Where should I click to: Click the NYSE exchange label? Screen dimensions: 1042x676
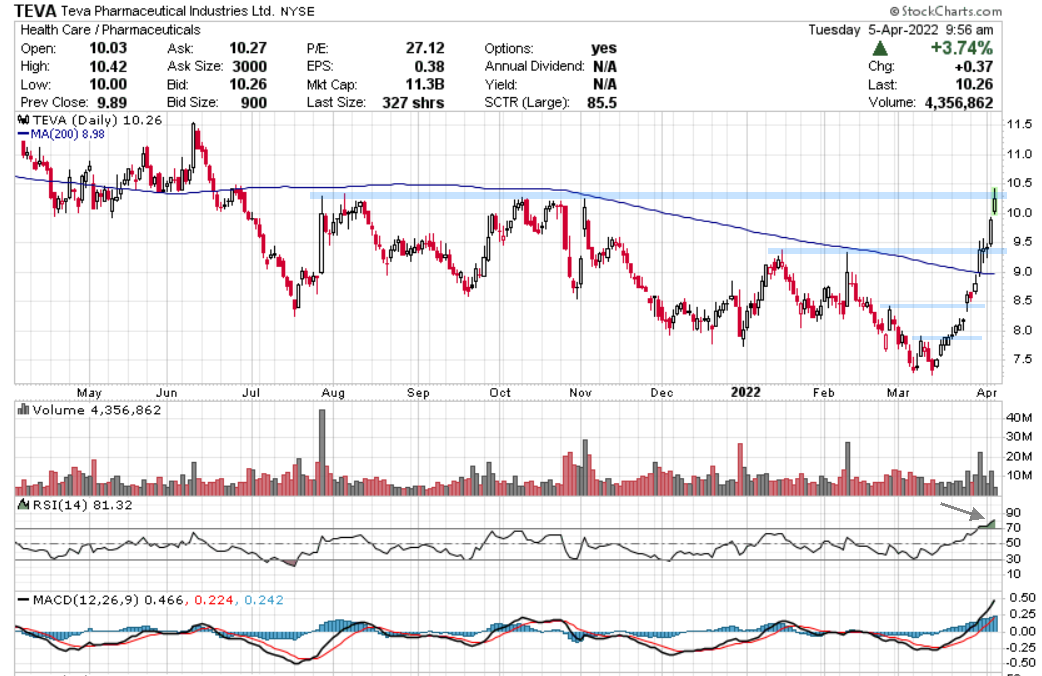pyautogui.click(x=298, y=12)
